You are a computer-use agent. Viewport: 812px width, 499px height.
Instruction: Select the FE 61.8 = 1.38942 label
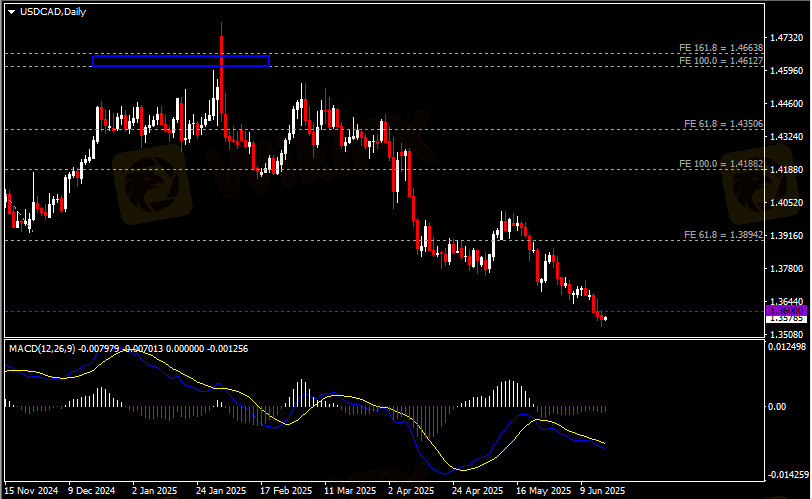pos(723,234)
